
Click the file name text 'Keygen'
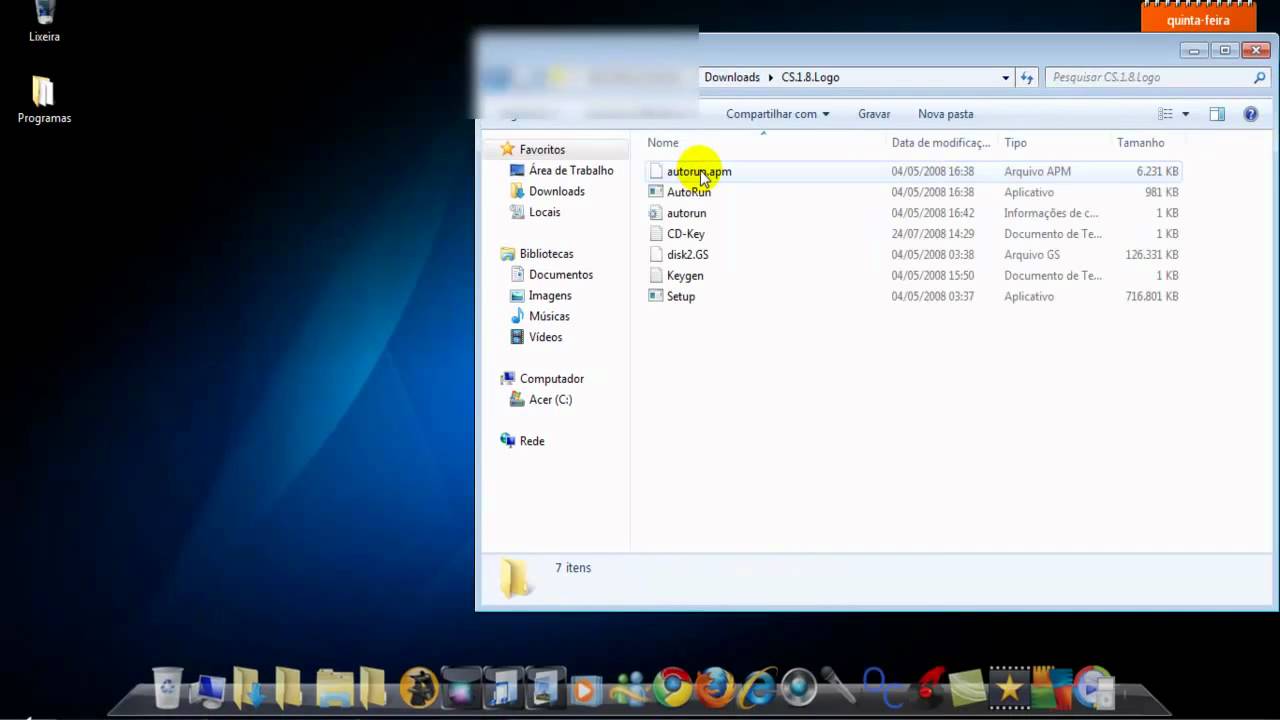(x=685, y=276)
